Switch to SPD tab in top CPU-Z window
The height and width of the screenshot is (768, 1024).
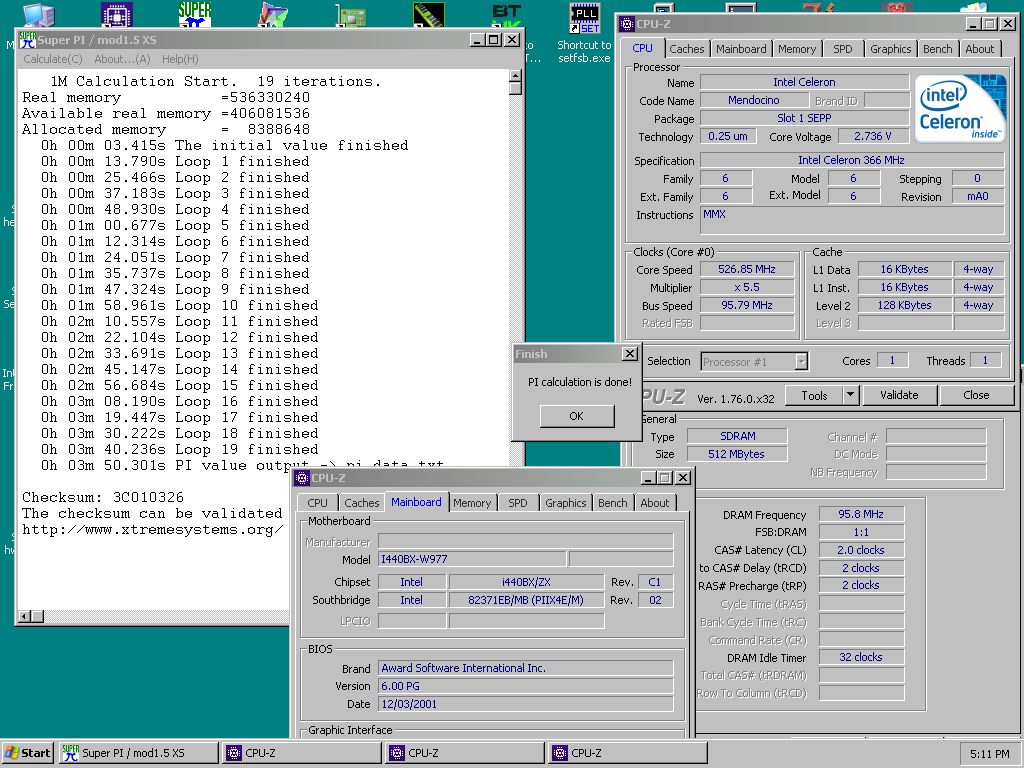point(842,49)
